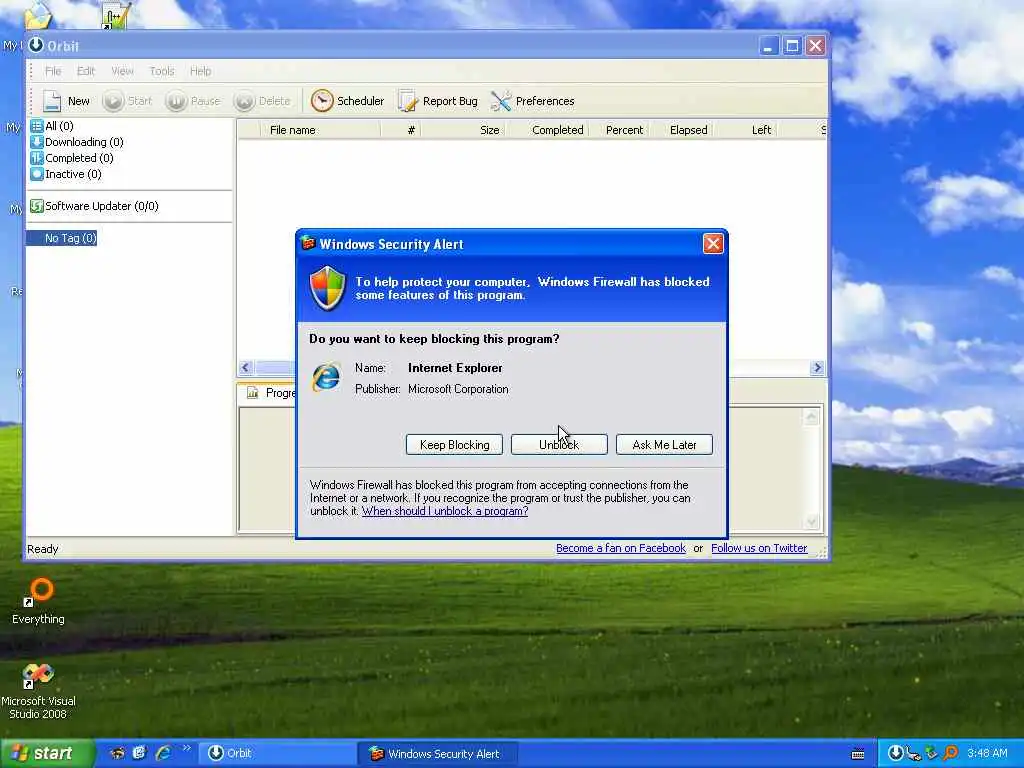Open Become a fan on Facebook link
The height and width of the screenshot is (768, 1024).
click(x=620, y=549)
